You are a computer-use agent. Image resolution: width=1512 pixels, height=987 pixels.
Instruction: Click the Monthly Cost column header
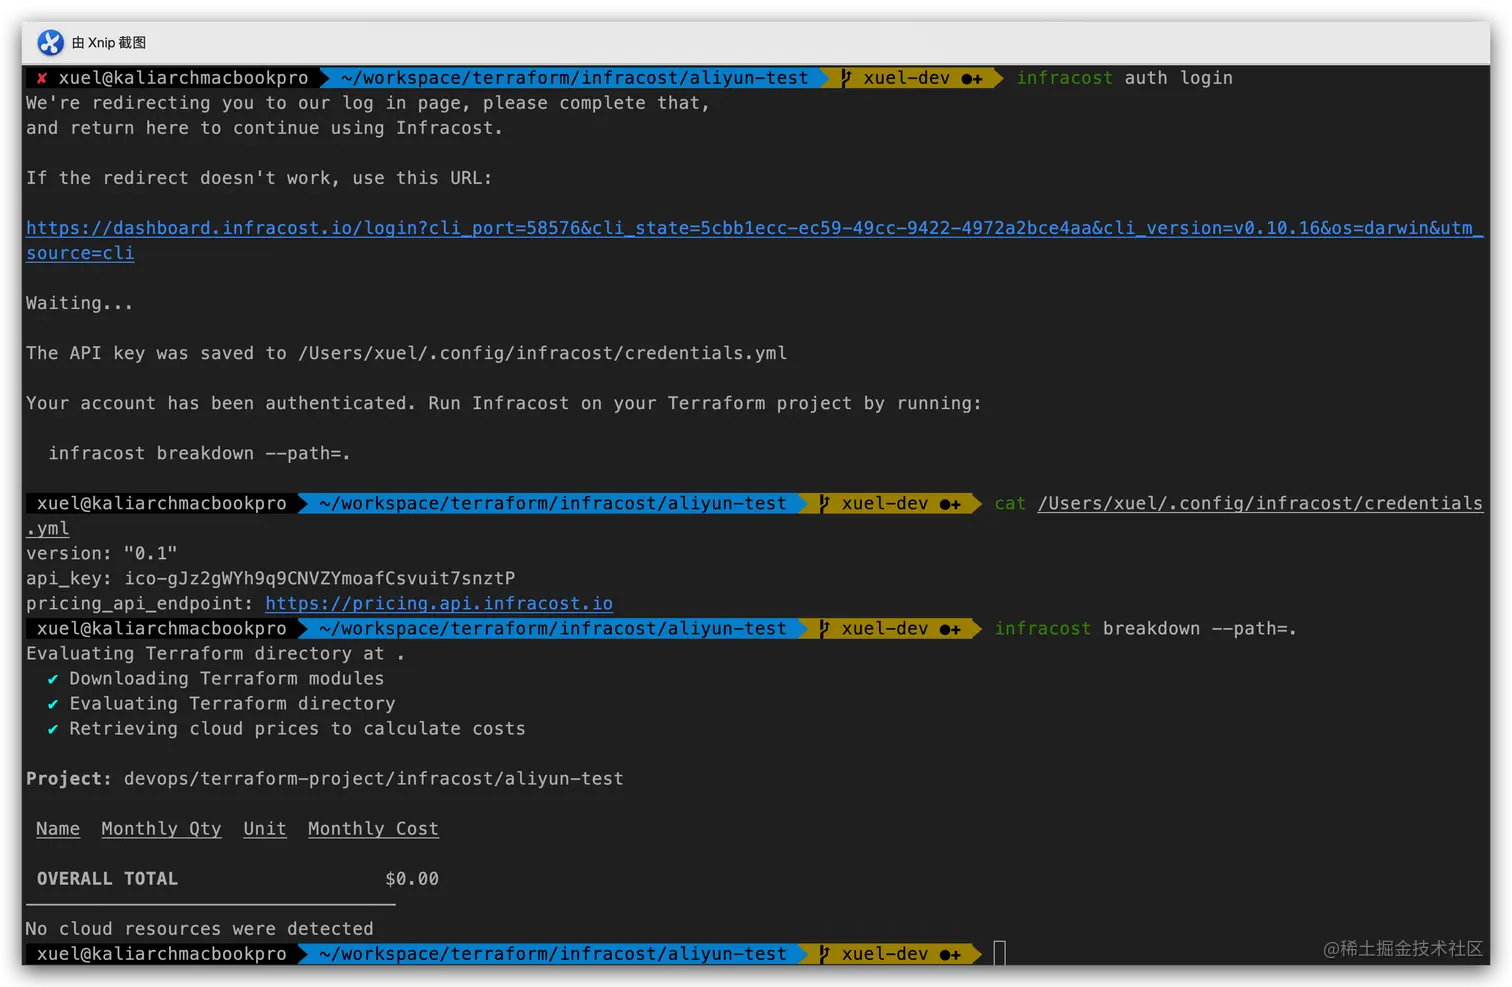tap(373, 829)
